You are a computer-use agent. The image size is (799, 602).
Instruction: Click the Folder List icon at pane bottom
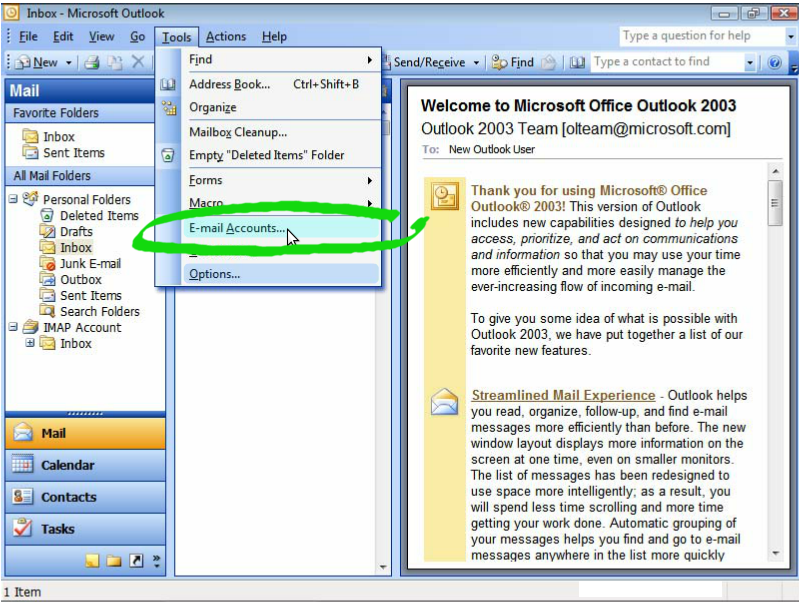pyautogui.click(x=114, y=561)
